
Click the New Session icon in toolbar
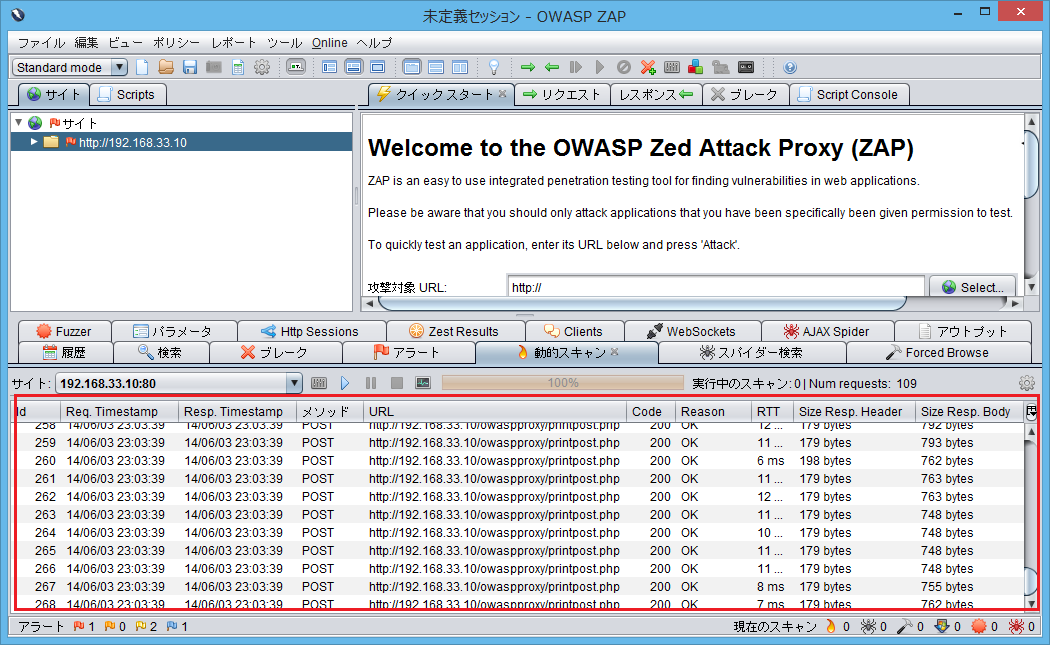coord(142,67)
